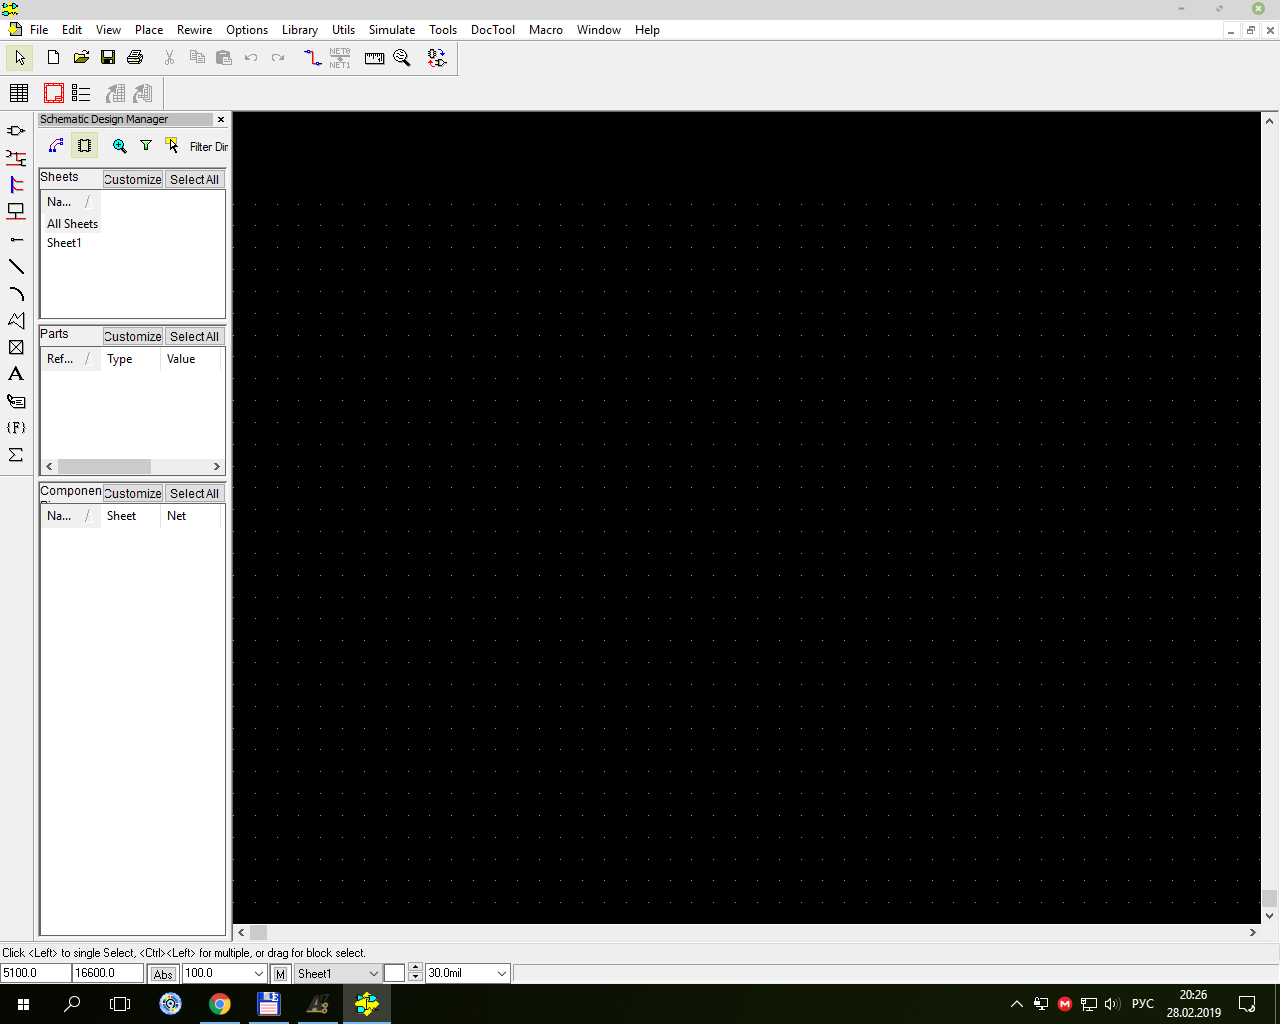Click the Paste clipboard icon

[223, 58]
